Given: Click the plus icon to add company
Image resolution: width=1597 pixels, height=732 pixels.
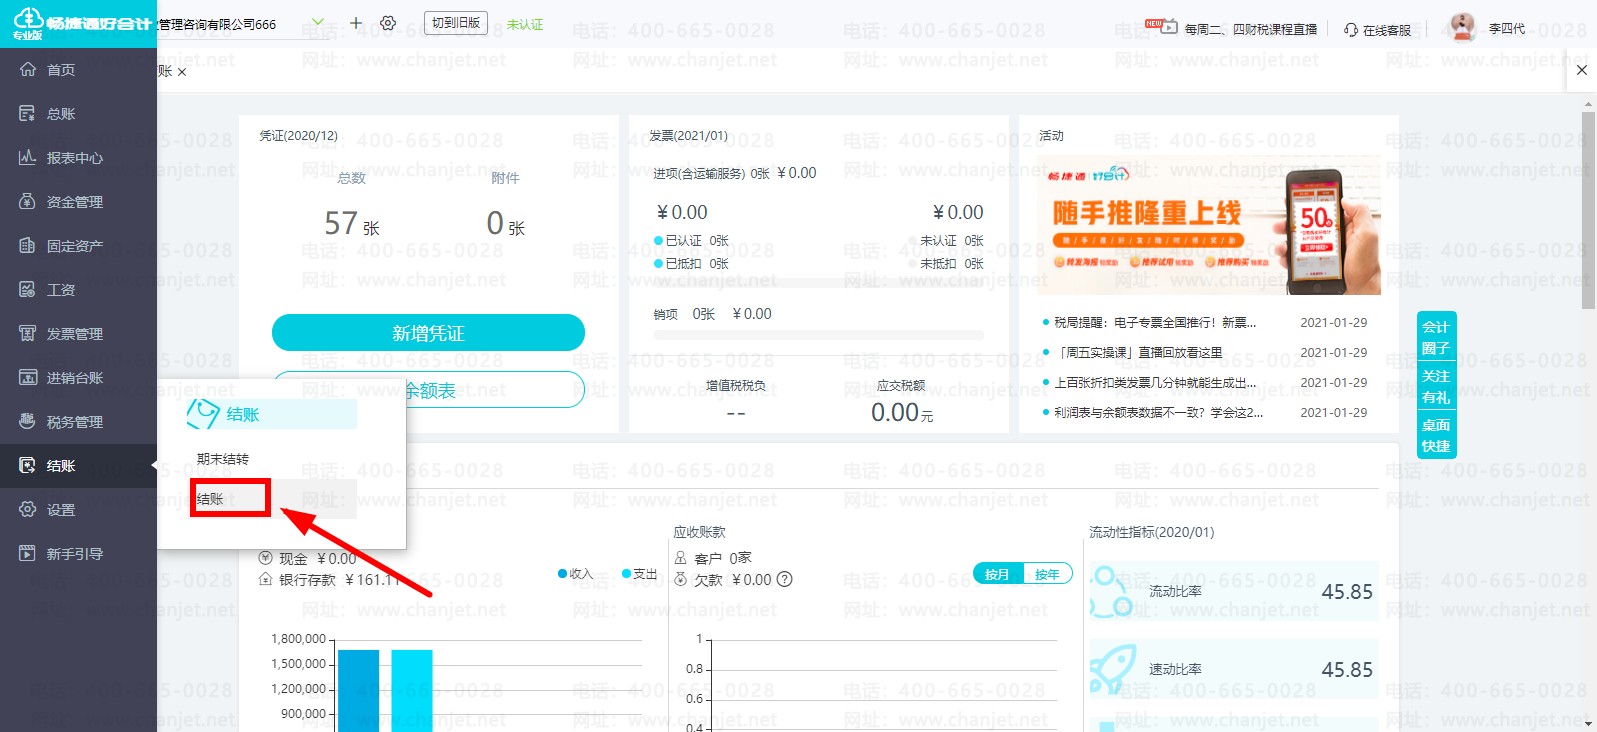Looking at the screenshot, I should 356,23.
